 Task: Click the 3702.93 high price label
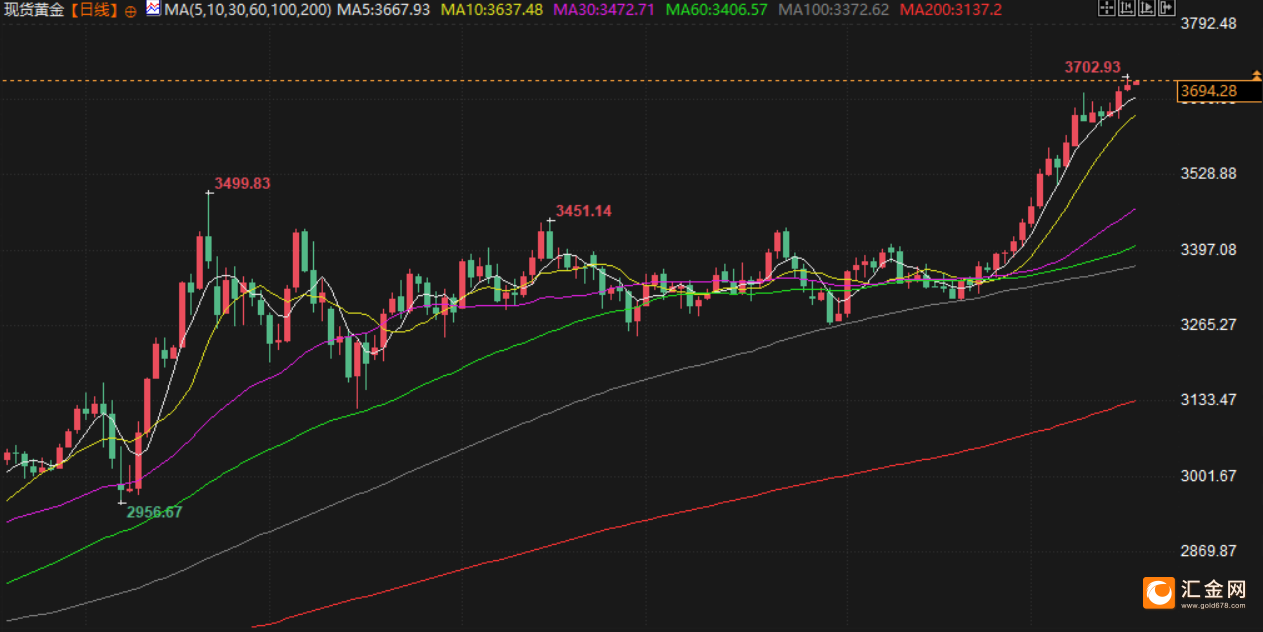pyautogui.click(x=1092, y=67)
